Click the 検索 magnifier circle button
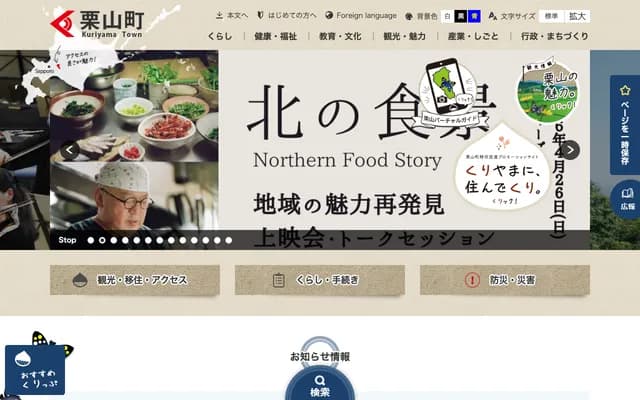The image size is (640, 400). pos(320,383)
